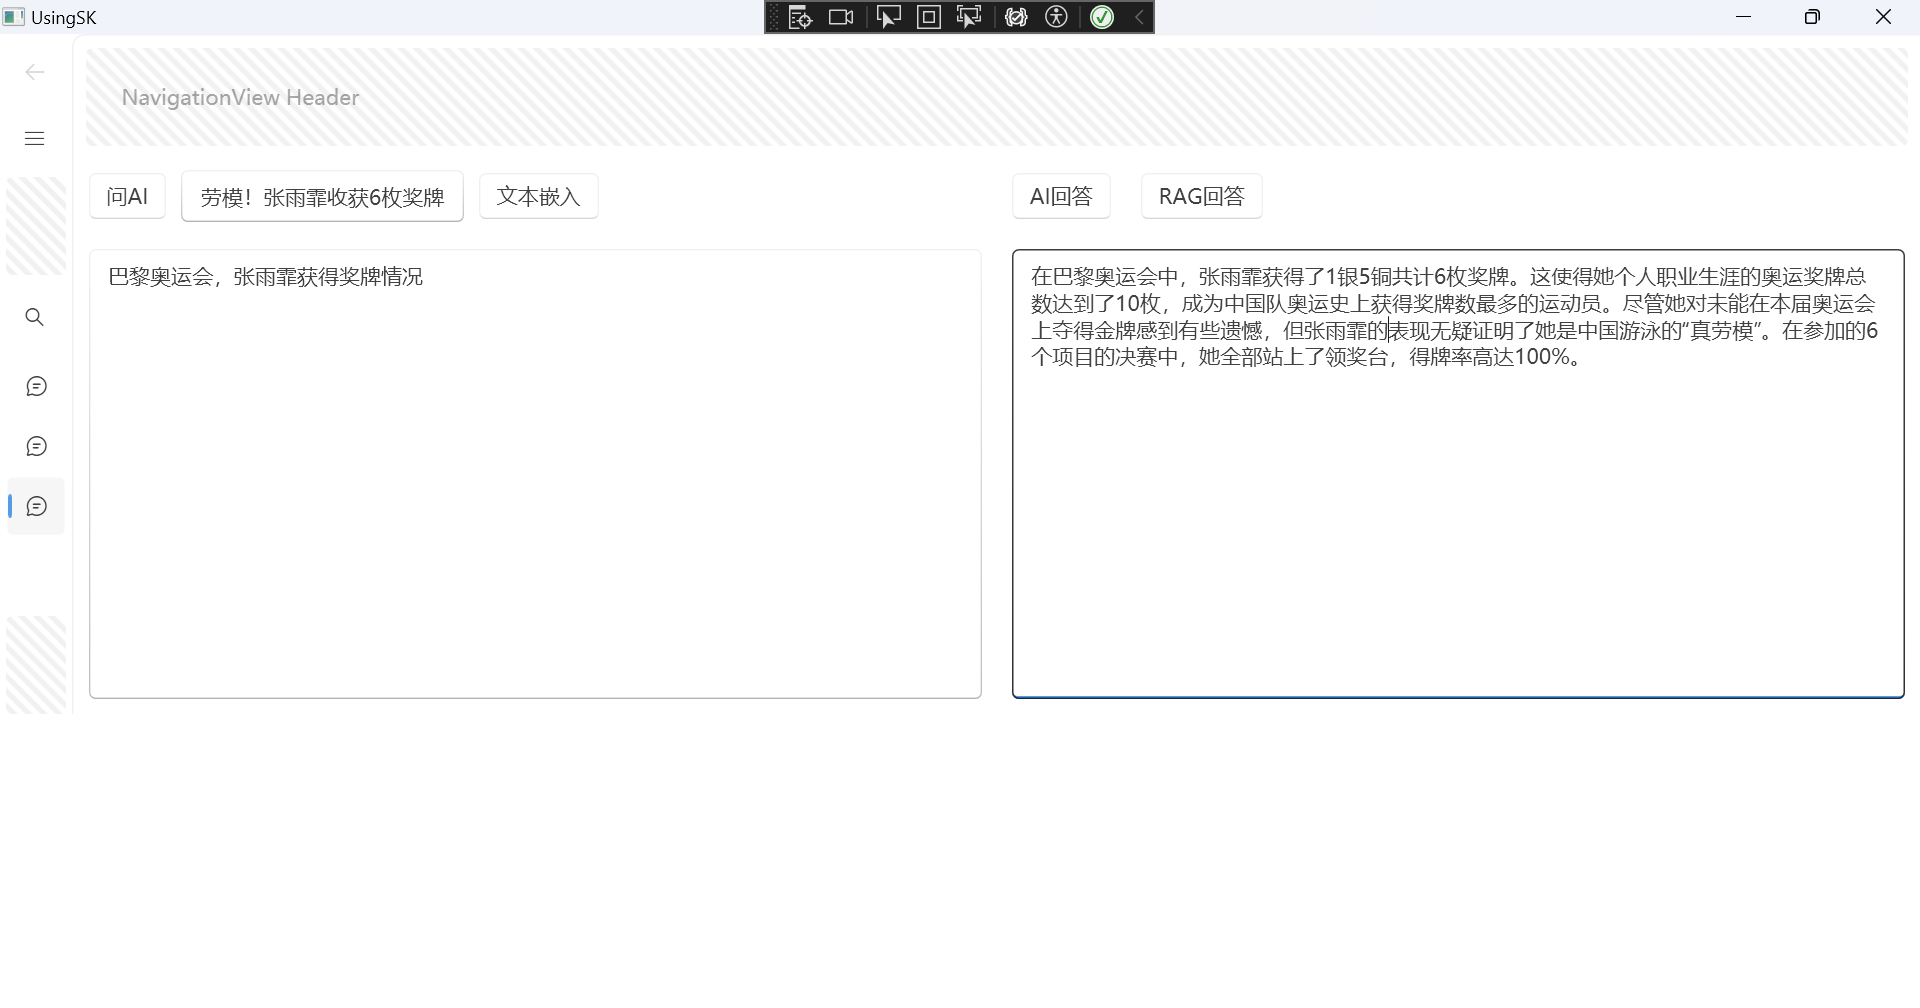Click the 劳模！张雨霏收获6枚奖牌 button
1920x1008 pixels.
pyautogui.click(x=322, y=196)
